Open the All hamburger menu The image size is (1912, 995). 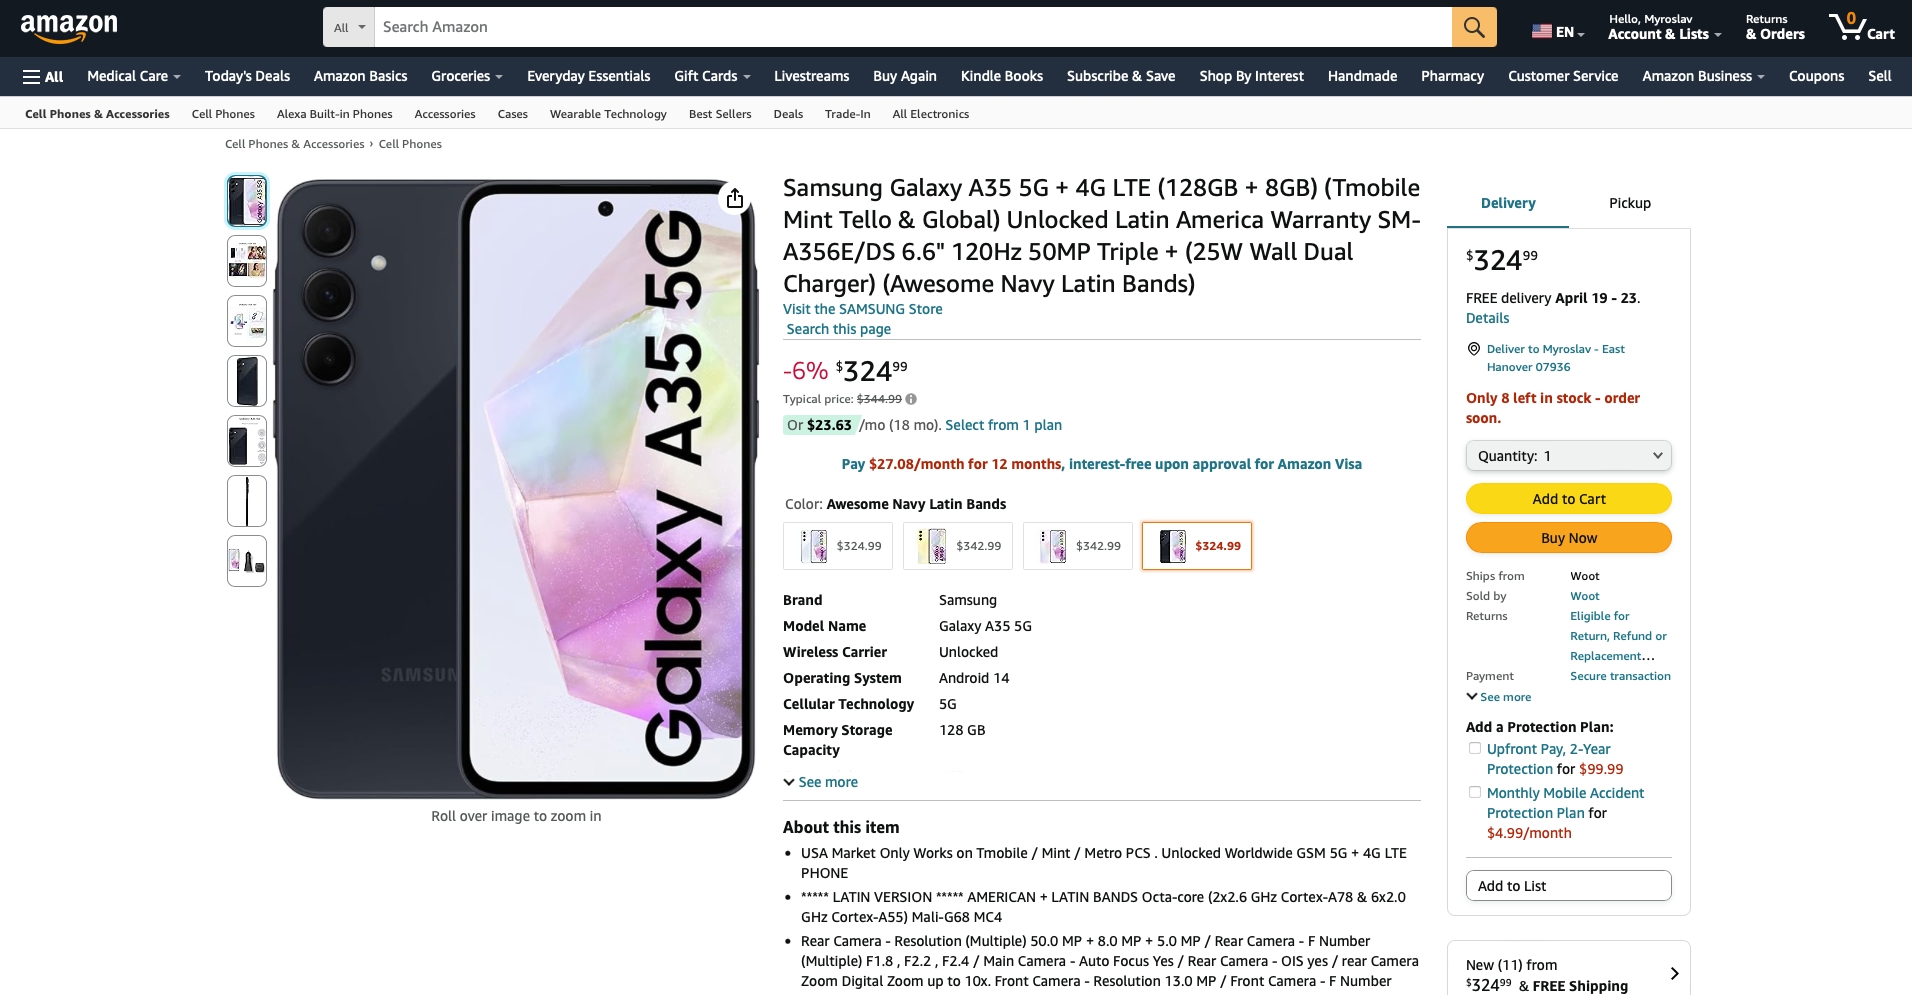43,76
